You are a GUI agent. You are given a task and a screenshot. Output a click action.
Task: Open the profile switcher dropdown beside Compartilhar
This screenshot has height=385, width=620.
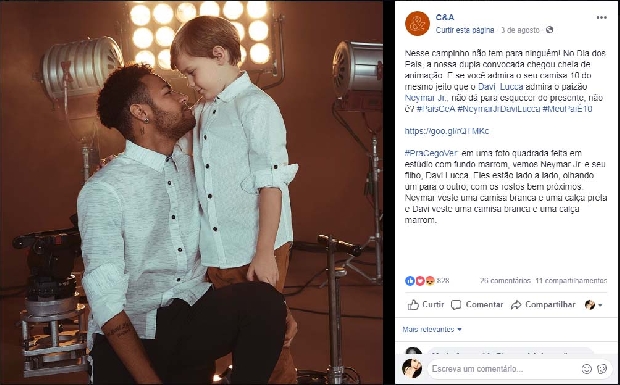[x=594, y=305]
